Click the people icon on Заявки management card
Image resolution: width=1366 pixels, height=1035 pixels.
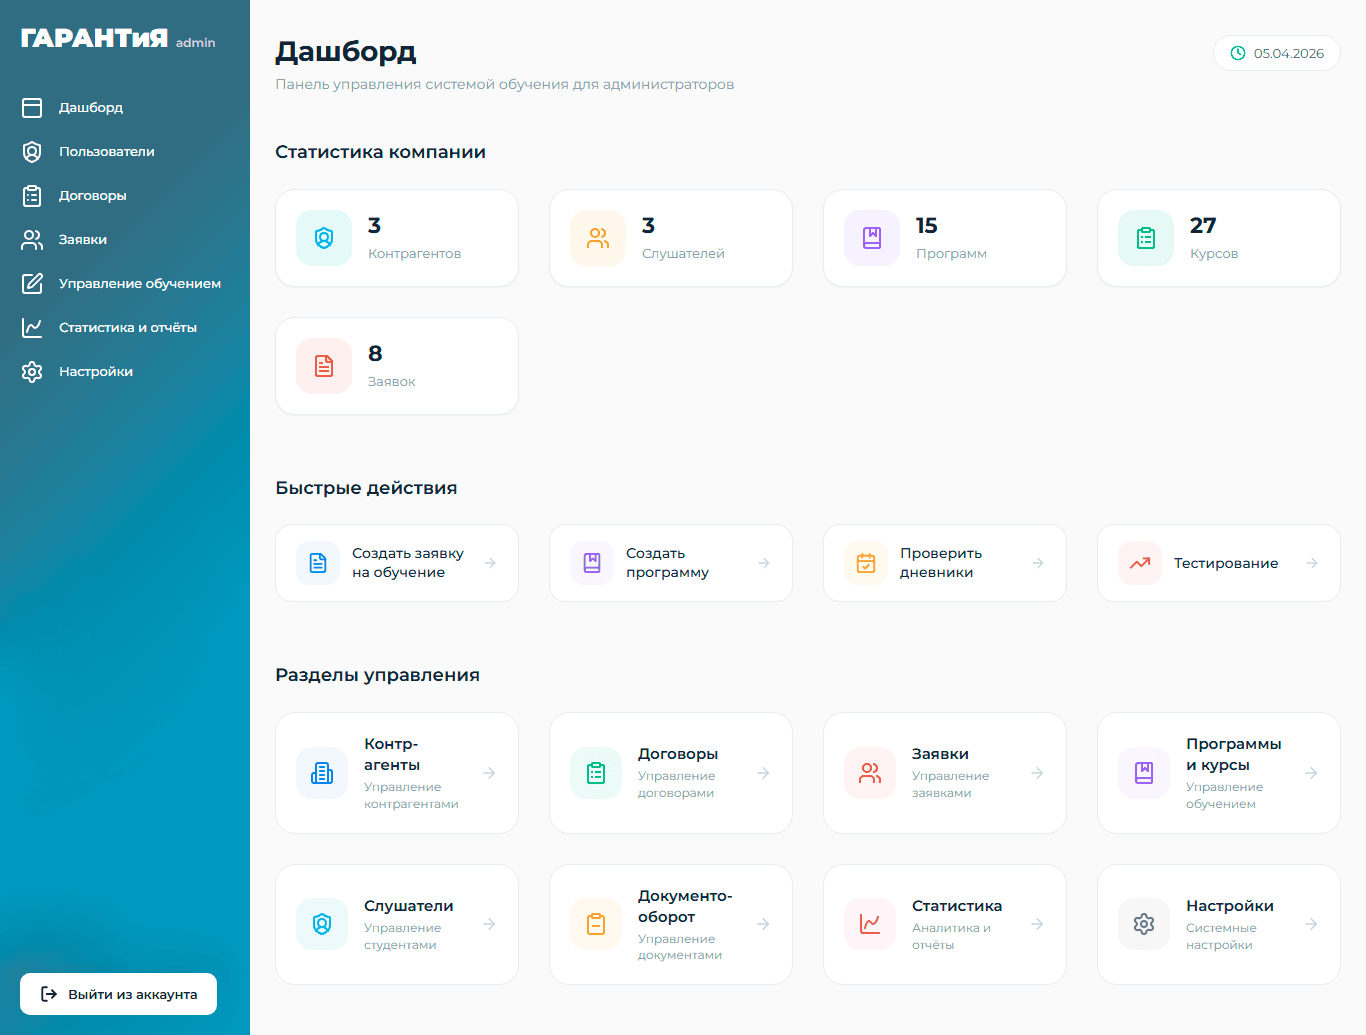pyautogui.click(x=870, y=773)
